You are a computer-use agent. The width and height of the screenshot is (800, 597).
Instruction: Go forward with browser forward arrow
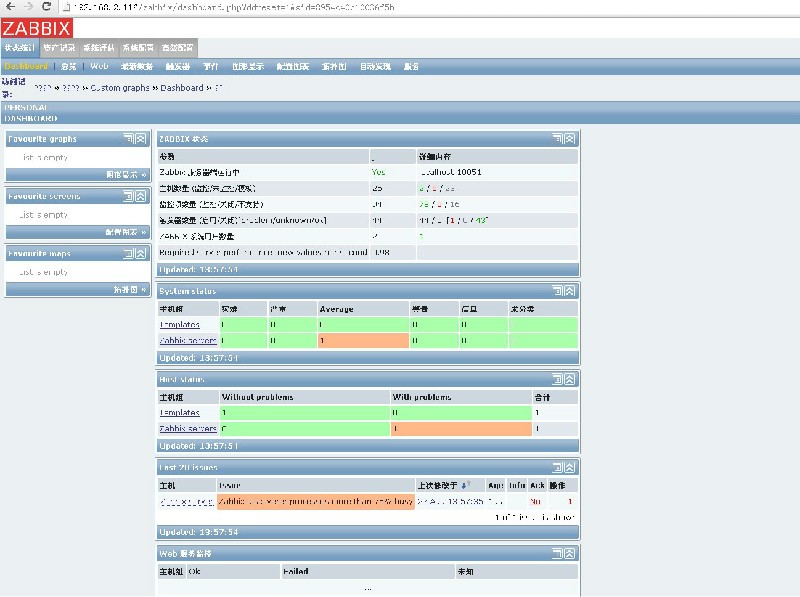pyautogui.click(x=28, y=7)
